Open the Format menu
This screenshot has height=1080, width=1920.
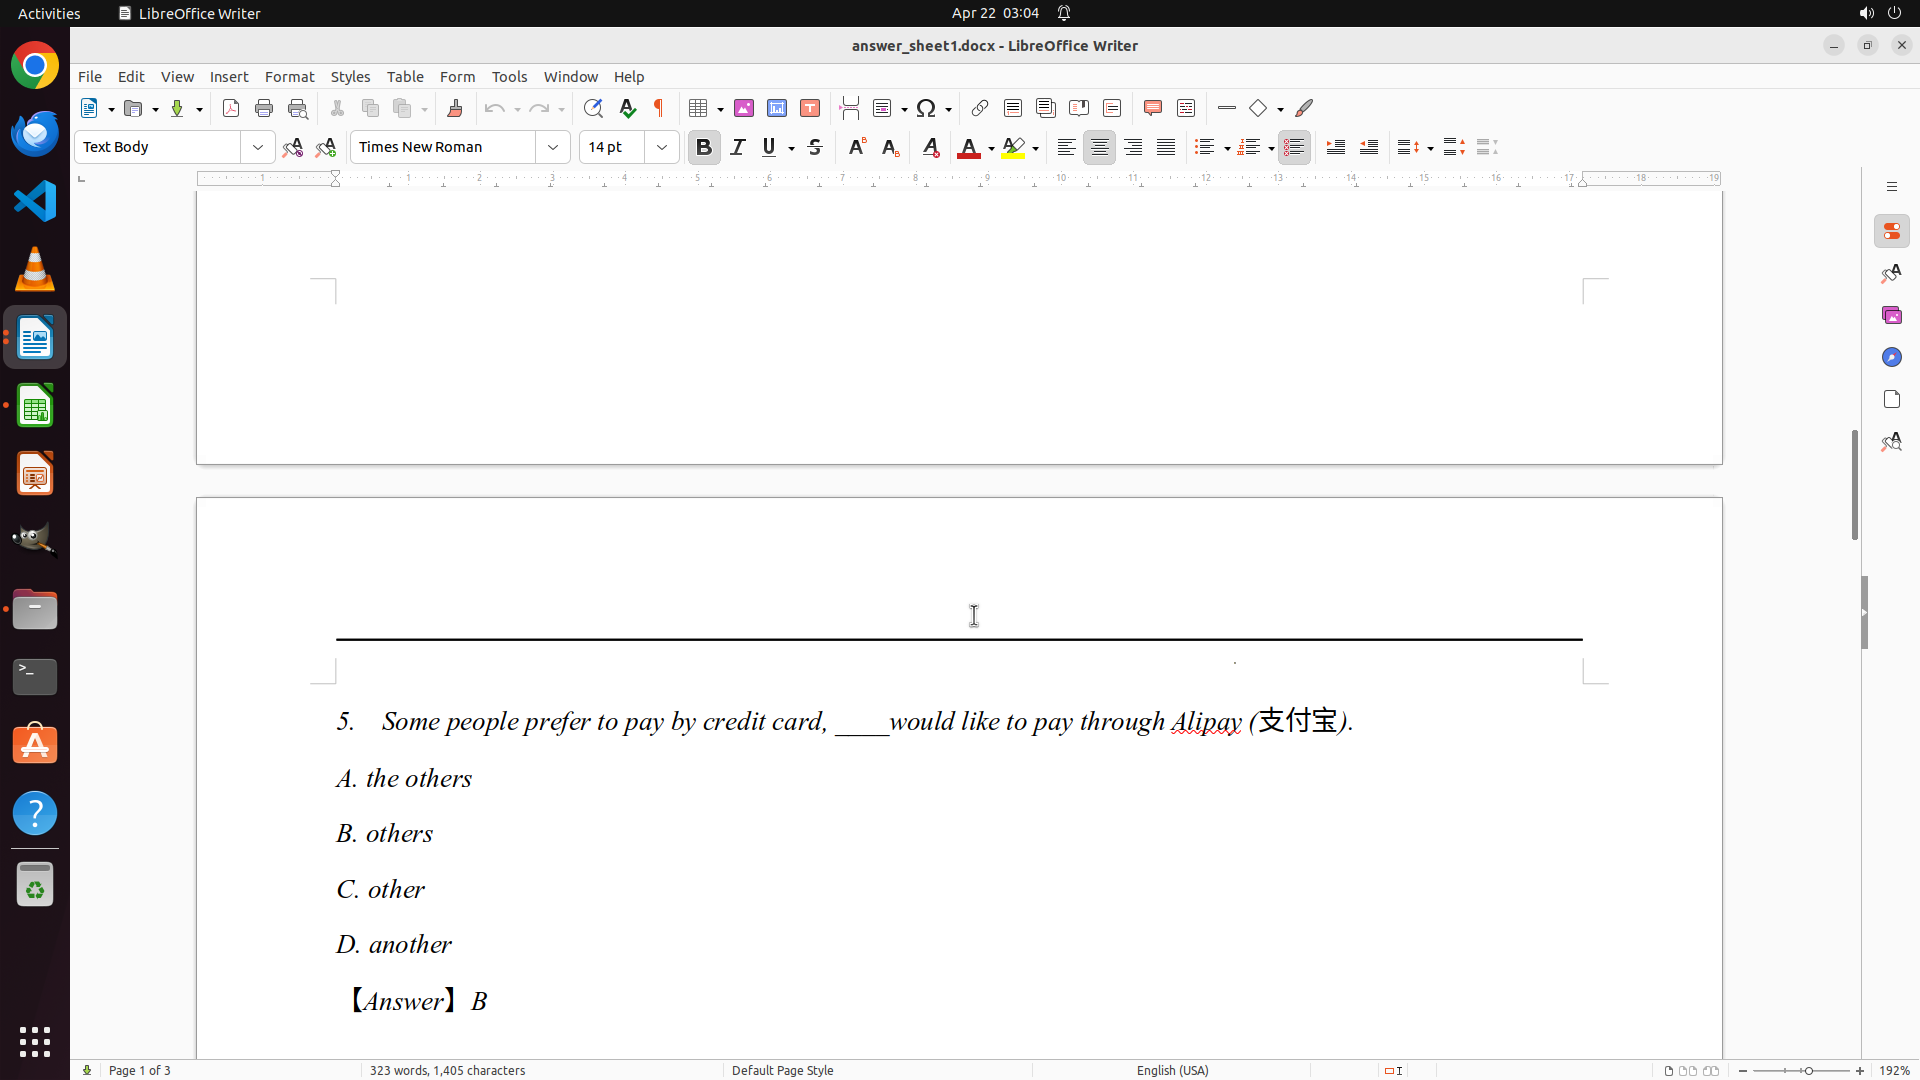(x=289, y=77)
